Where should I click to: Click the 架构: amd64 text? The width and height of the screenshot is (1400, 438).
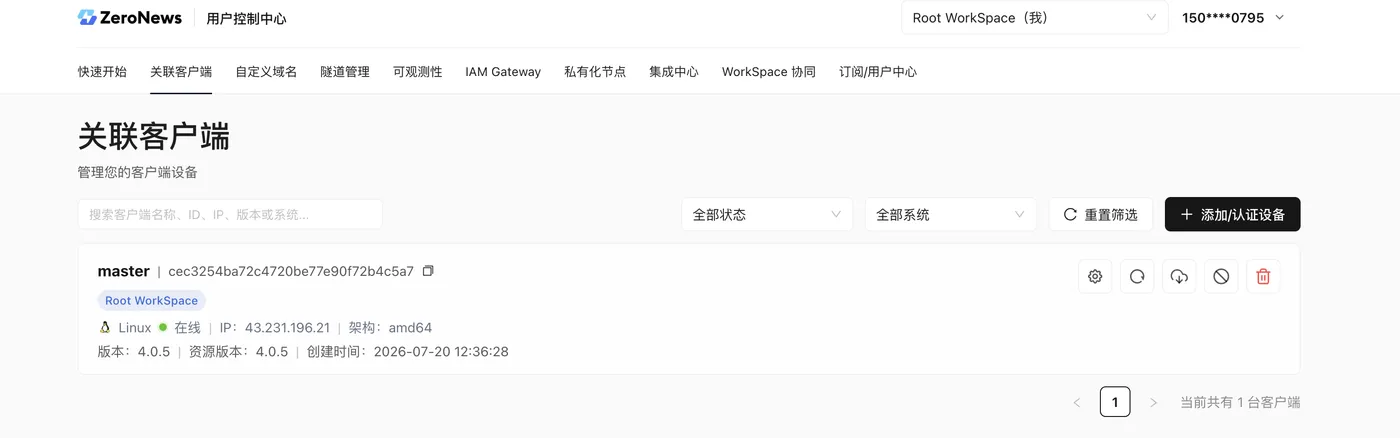pyautogui.click(x=390, y=327)
